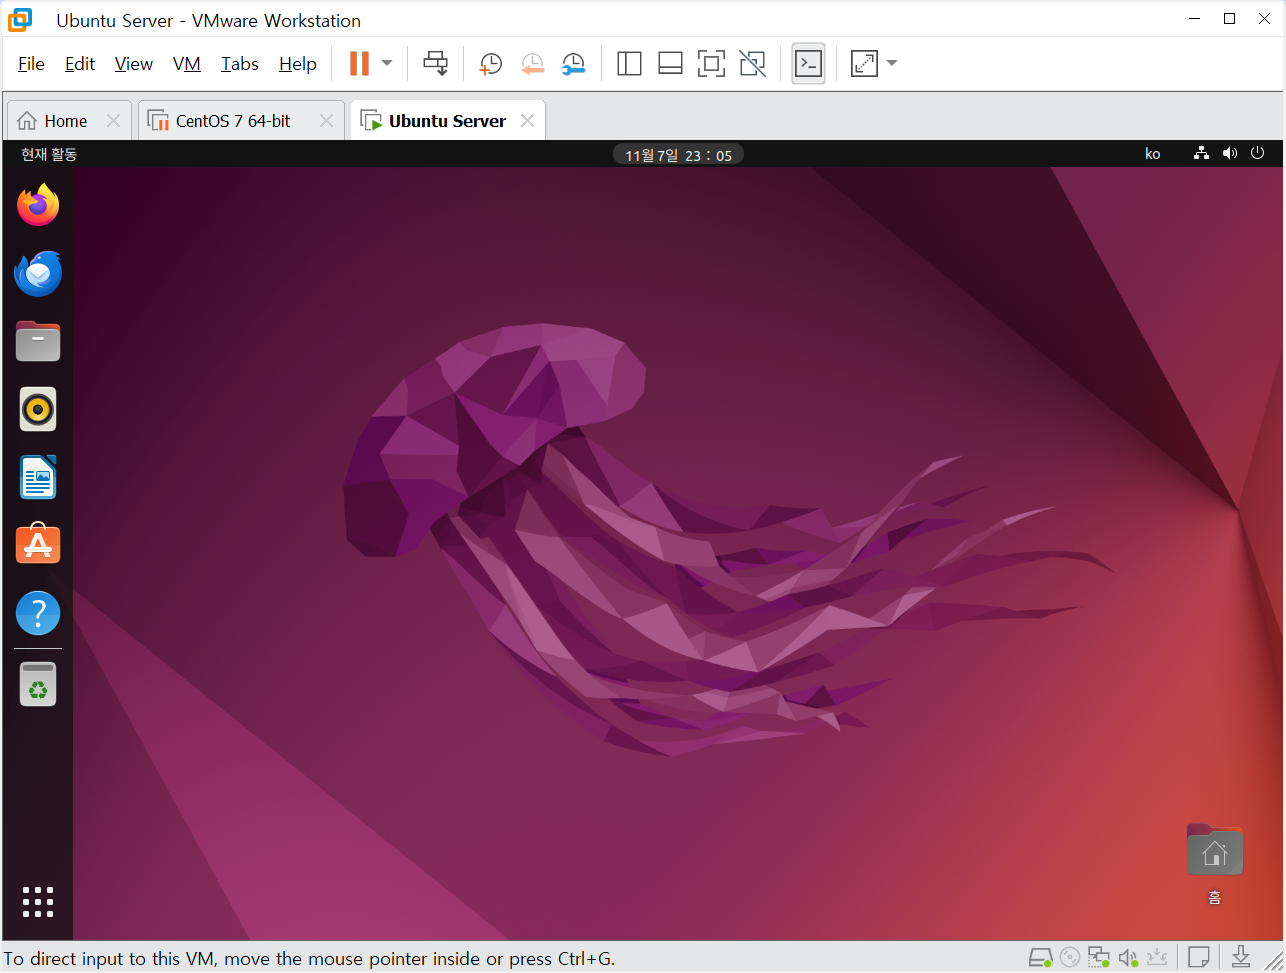Open the 홈 home folder desktop icon
Image resolution: width=1286 pixels, height=973 pixels.
[1215, 864]
